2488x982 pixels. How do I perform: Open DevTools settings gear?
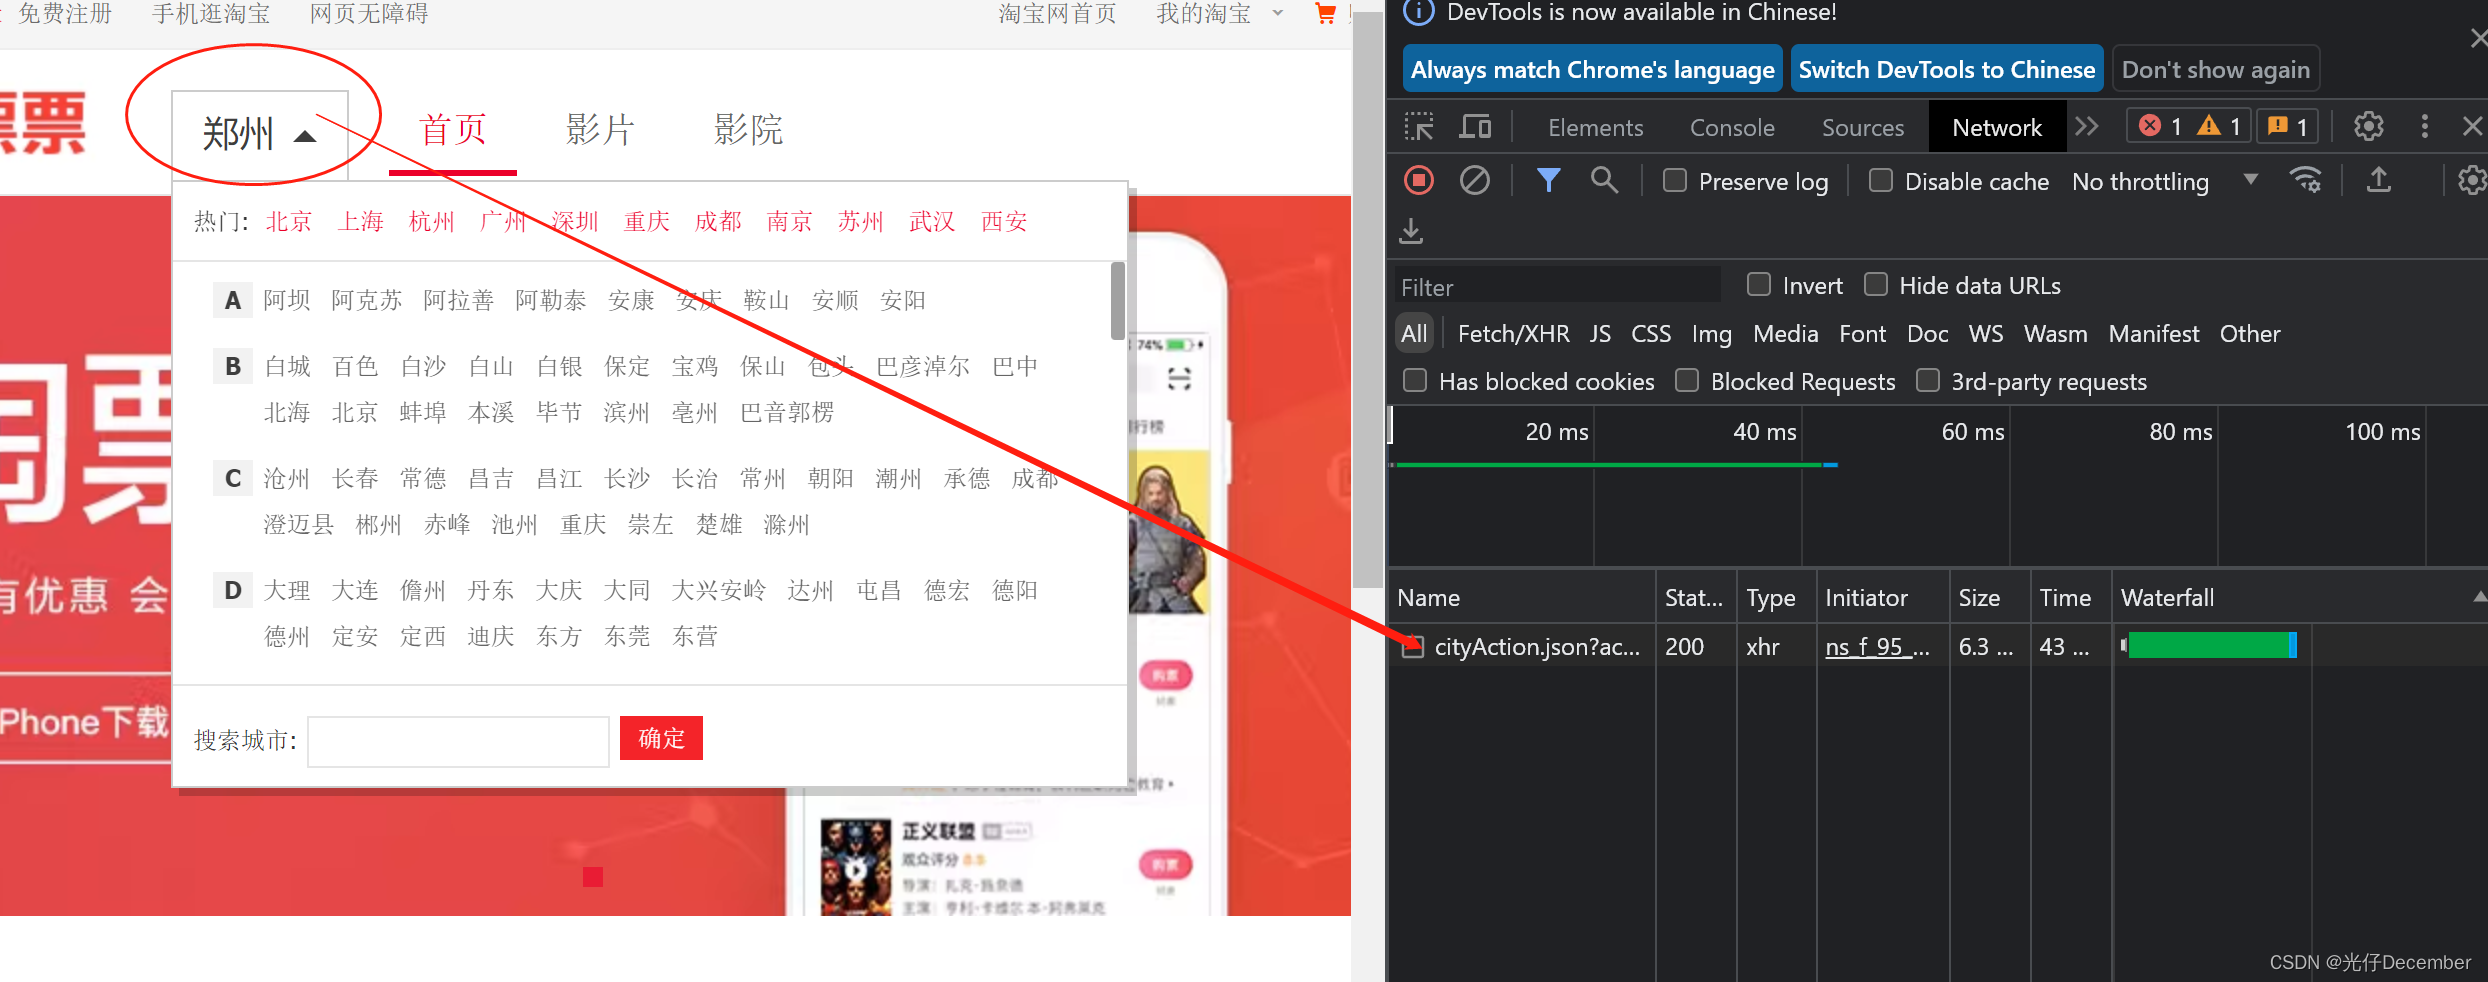pos(2368,126)
